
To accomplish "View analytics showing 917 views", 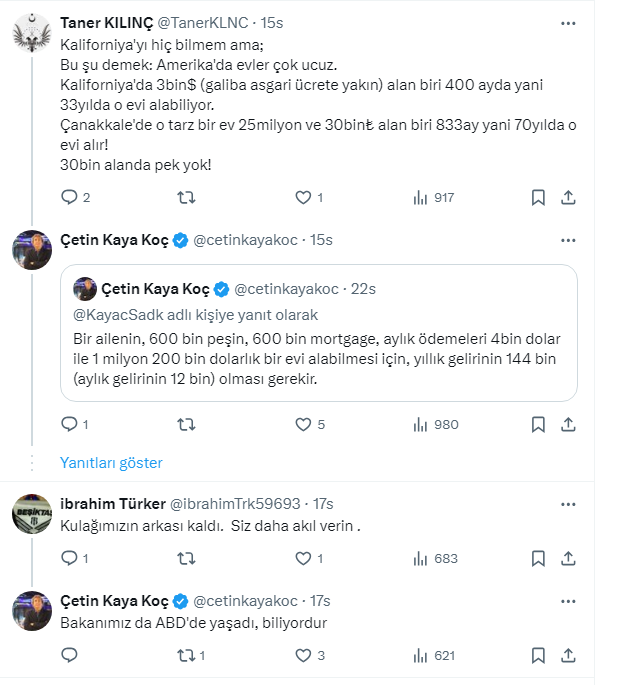I will [433, 198].
